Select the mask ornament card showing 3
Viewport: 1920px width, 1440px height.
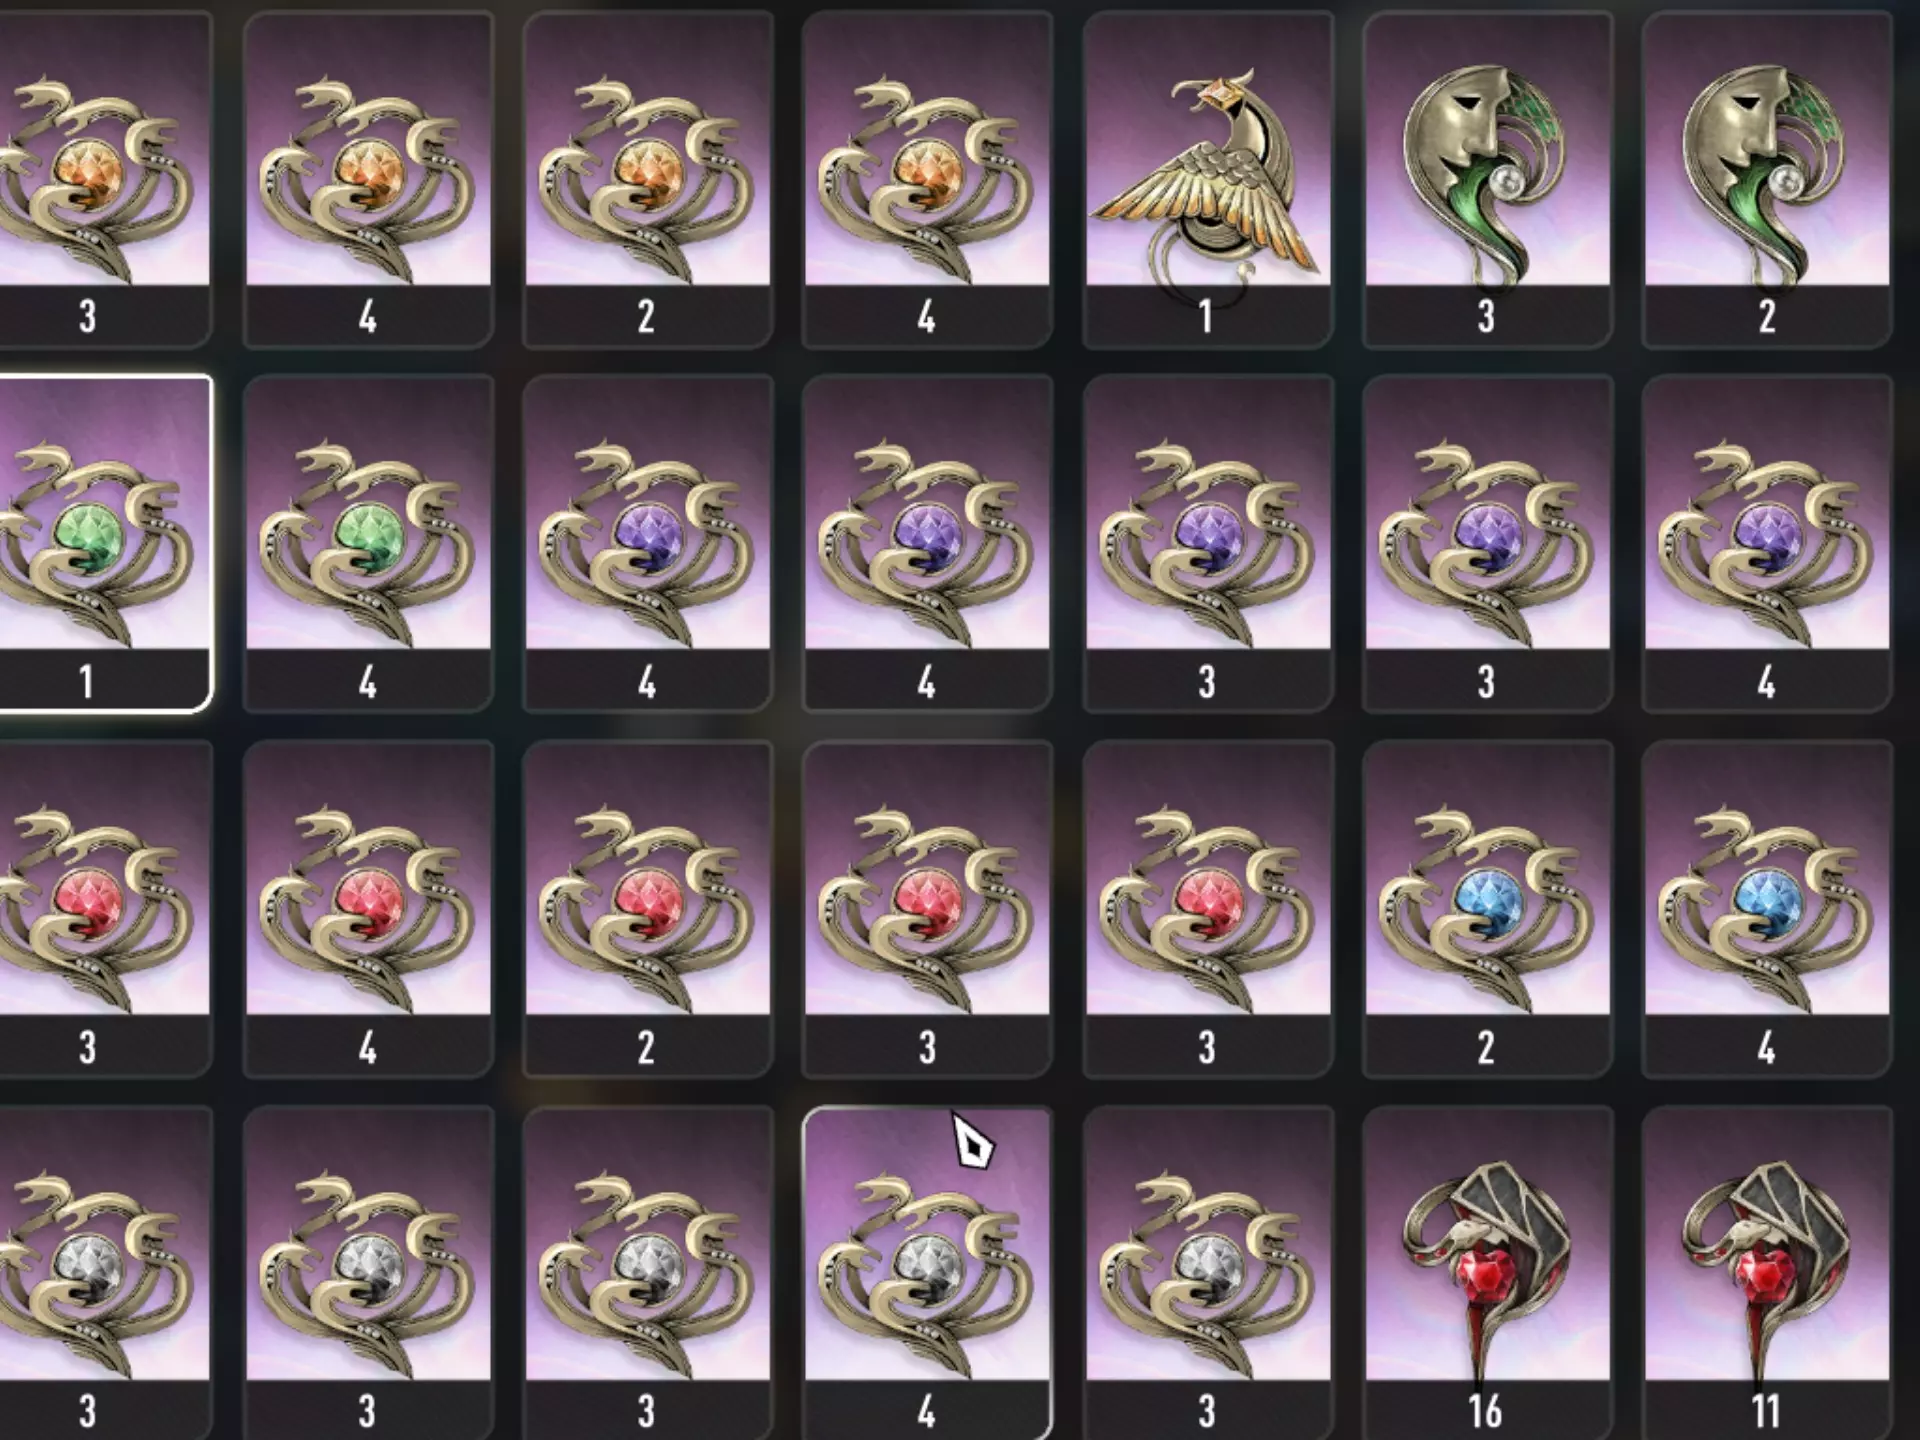[1487, 180]
